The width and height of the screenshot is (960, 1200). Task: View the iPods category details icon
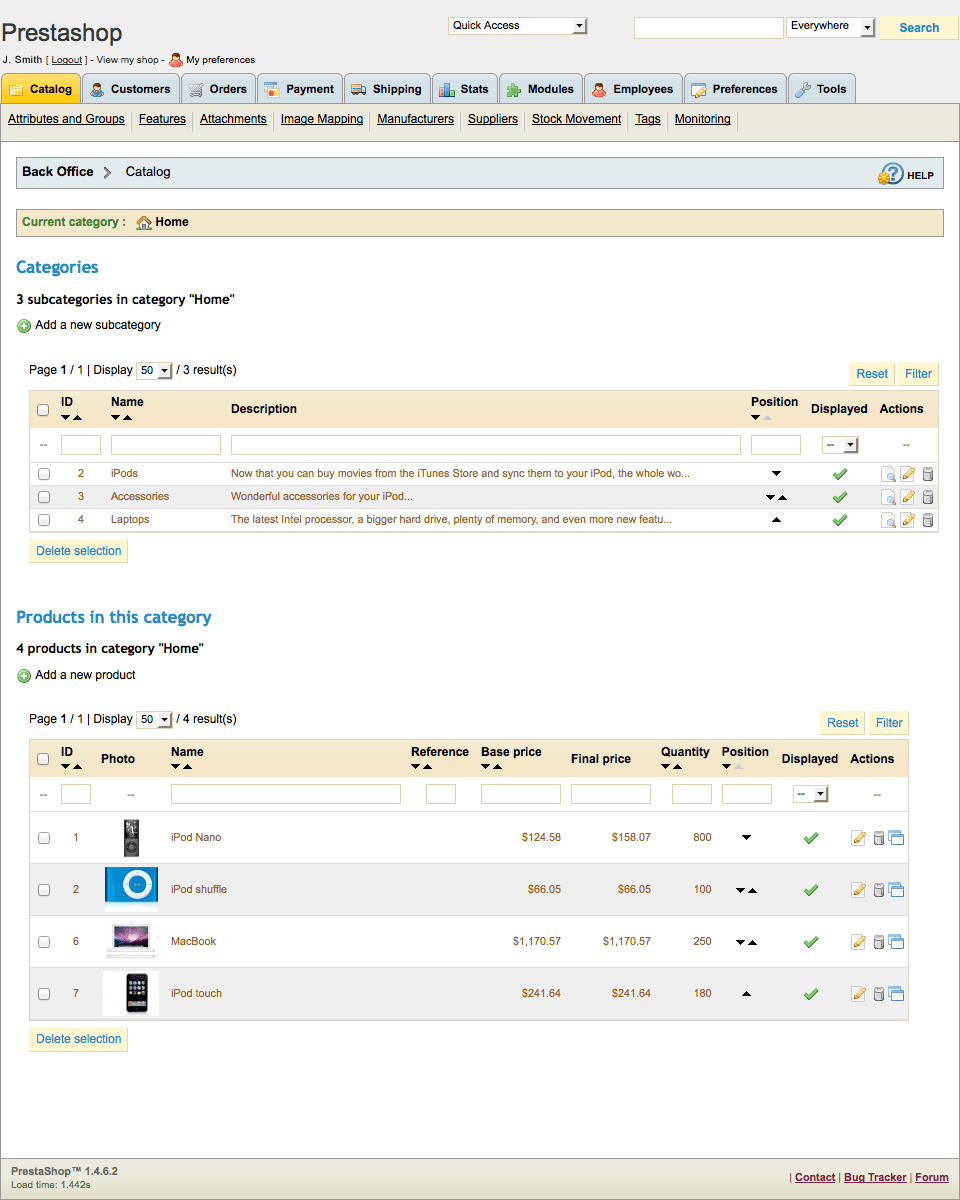point(888,474)
